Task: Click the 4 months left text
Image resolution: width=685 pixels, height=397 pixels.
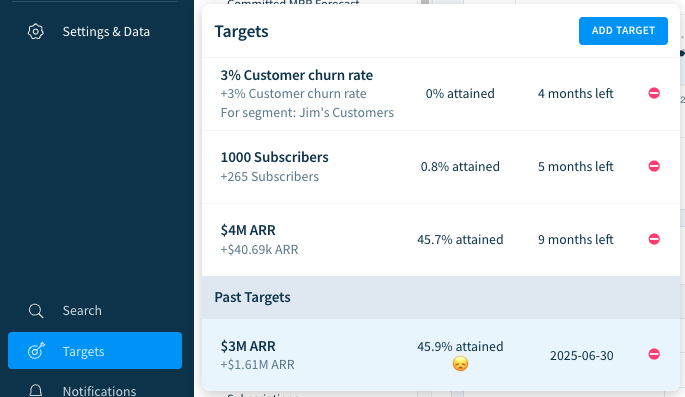Action: 576,93
